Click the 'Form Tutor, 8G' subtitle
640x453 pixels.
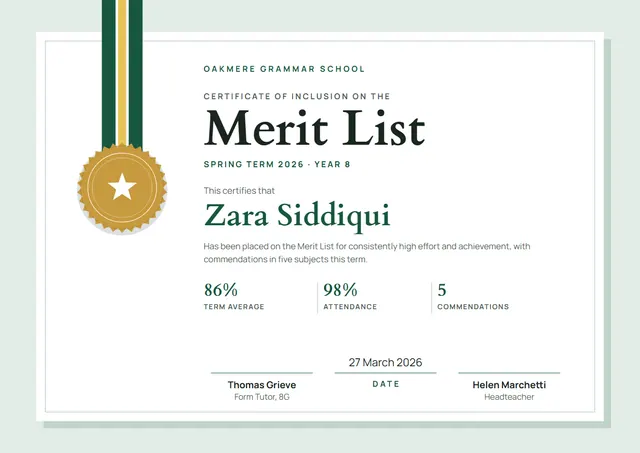tap(262, 397)
